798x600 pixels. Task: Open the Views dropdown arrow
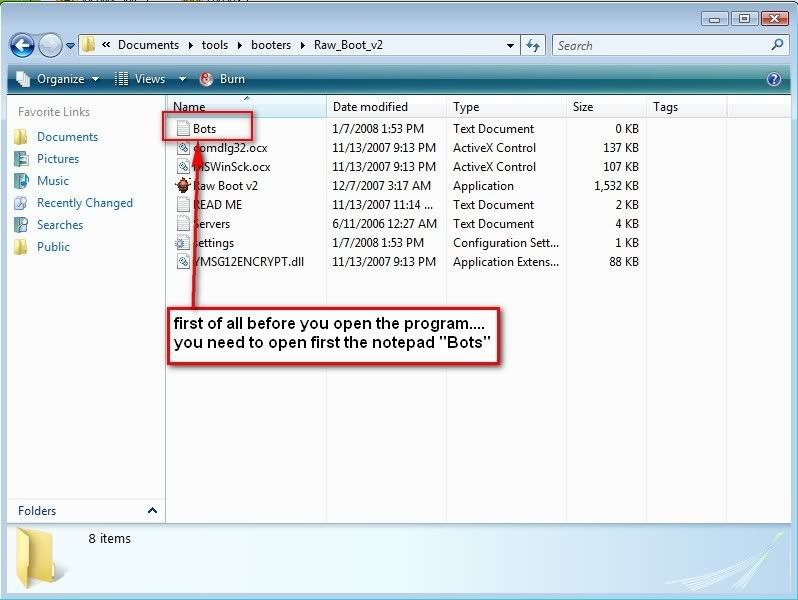pos(182,79)
